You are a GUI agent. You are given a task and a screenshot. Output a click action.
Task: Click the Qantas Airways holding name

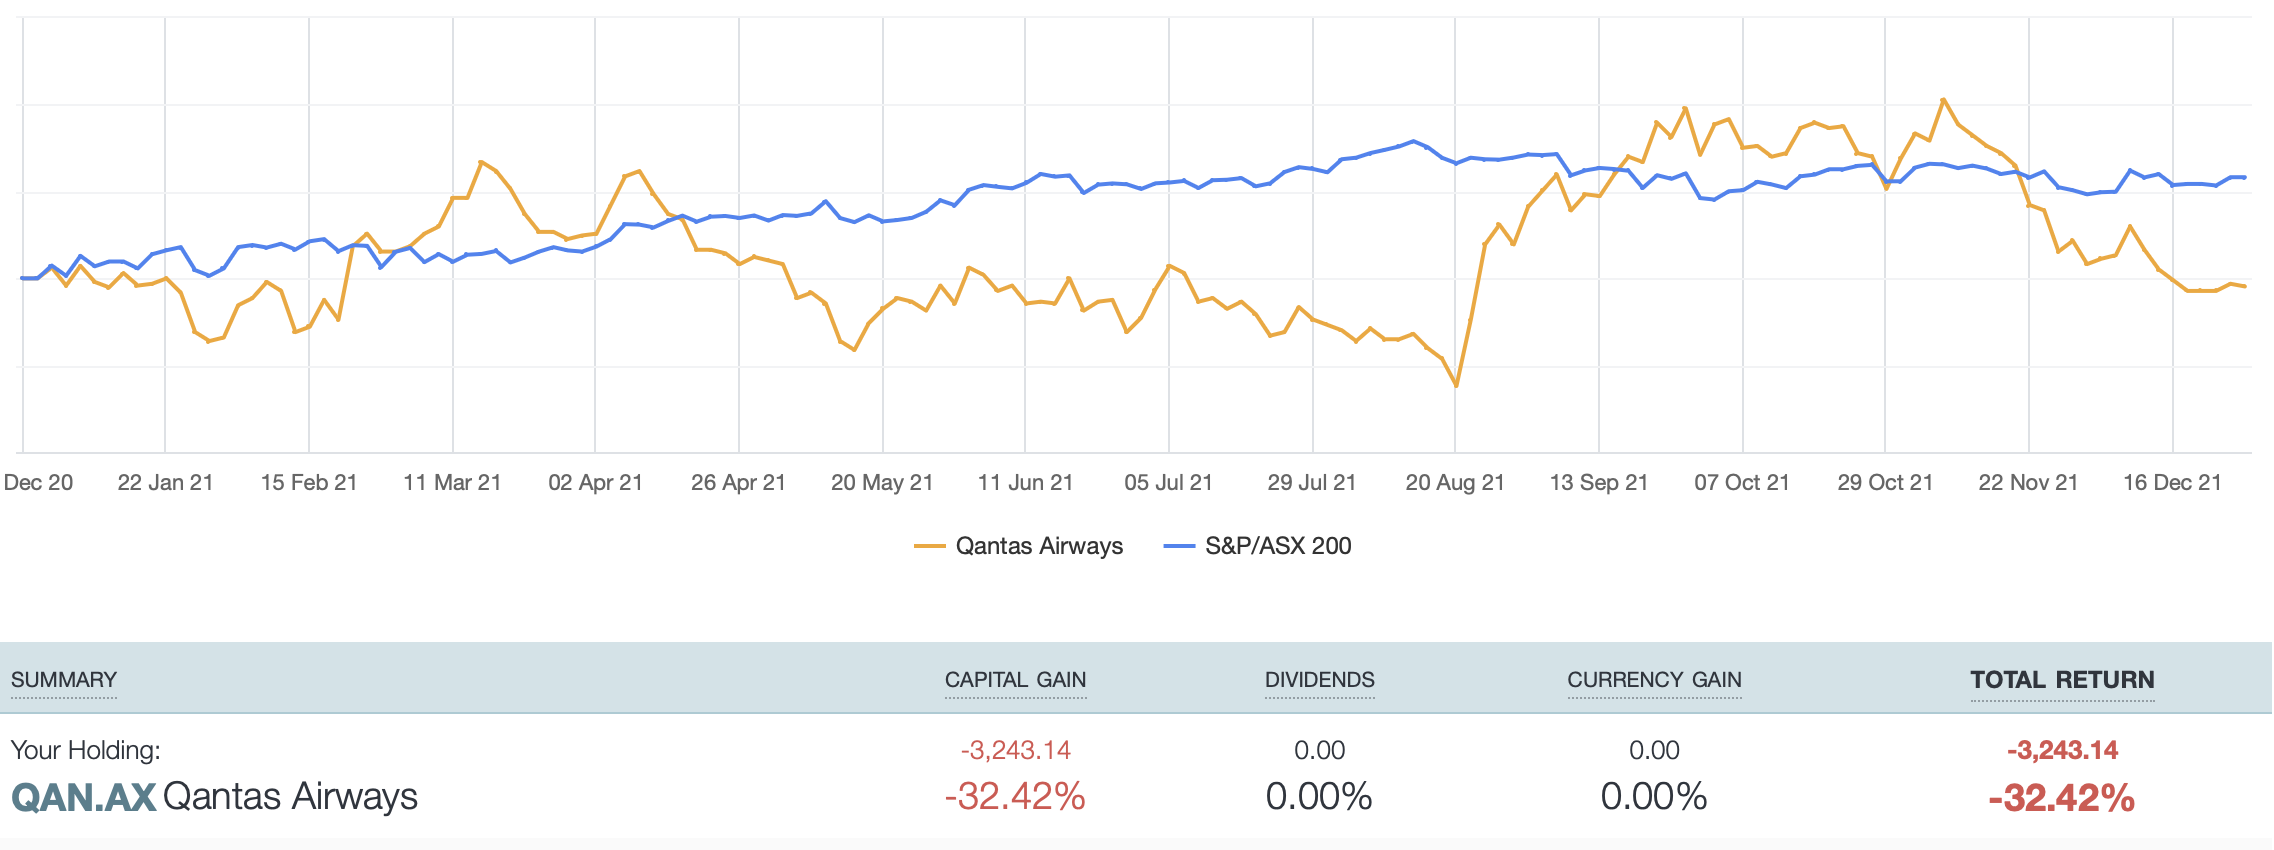pyautogui.click(x=290, y=797)
